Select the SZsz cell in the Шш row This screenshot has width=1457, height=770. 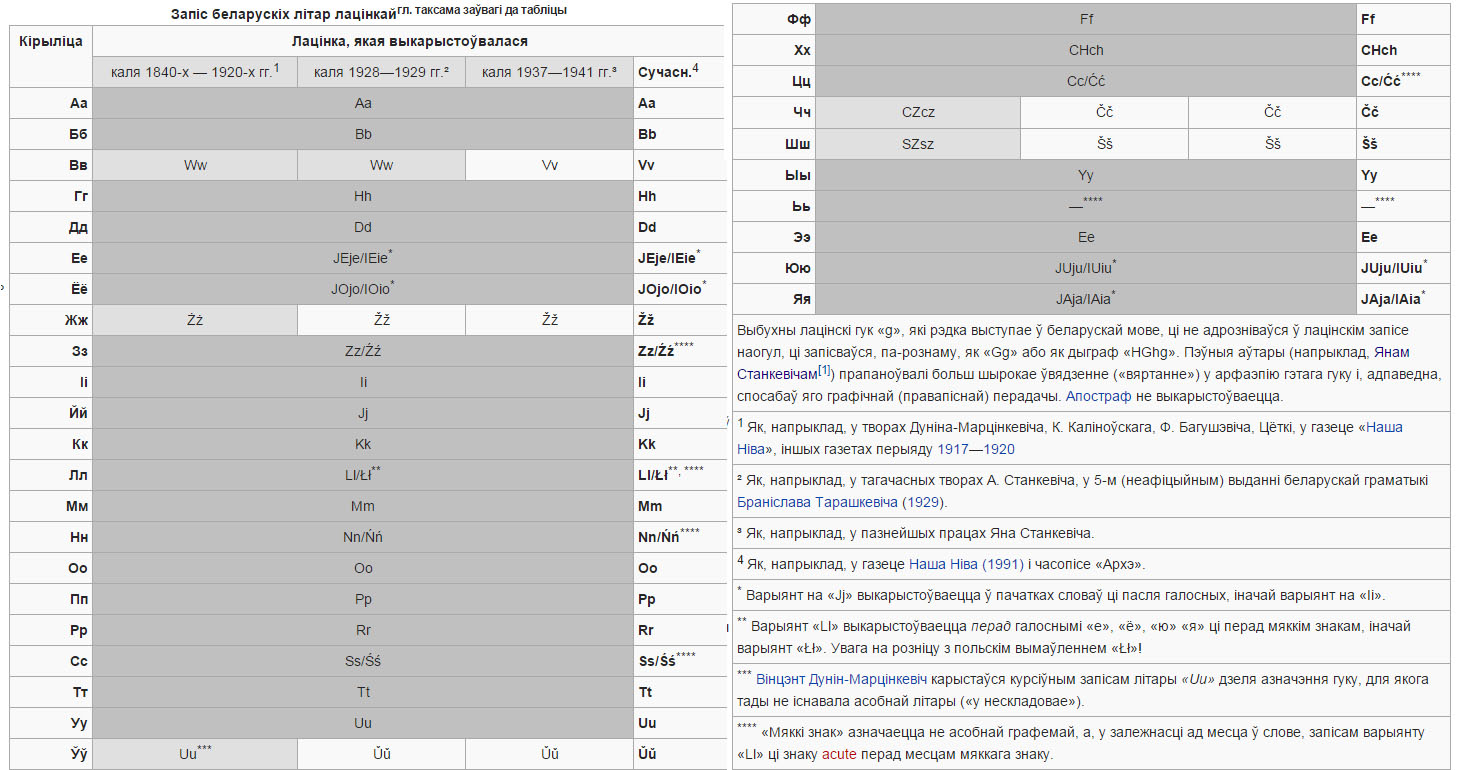point(918,143)
